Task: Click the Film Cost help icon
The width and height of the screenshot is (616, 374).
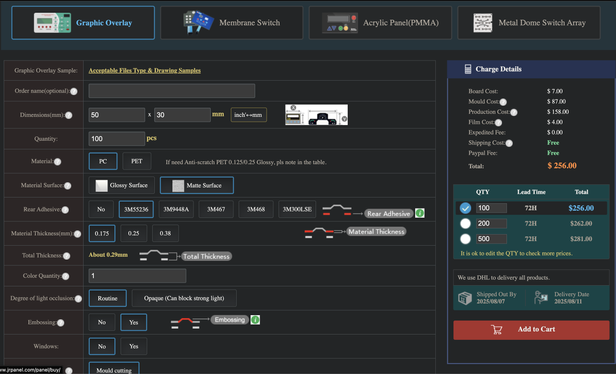Action: pyautogui.click(x=499, y=123)
